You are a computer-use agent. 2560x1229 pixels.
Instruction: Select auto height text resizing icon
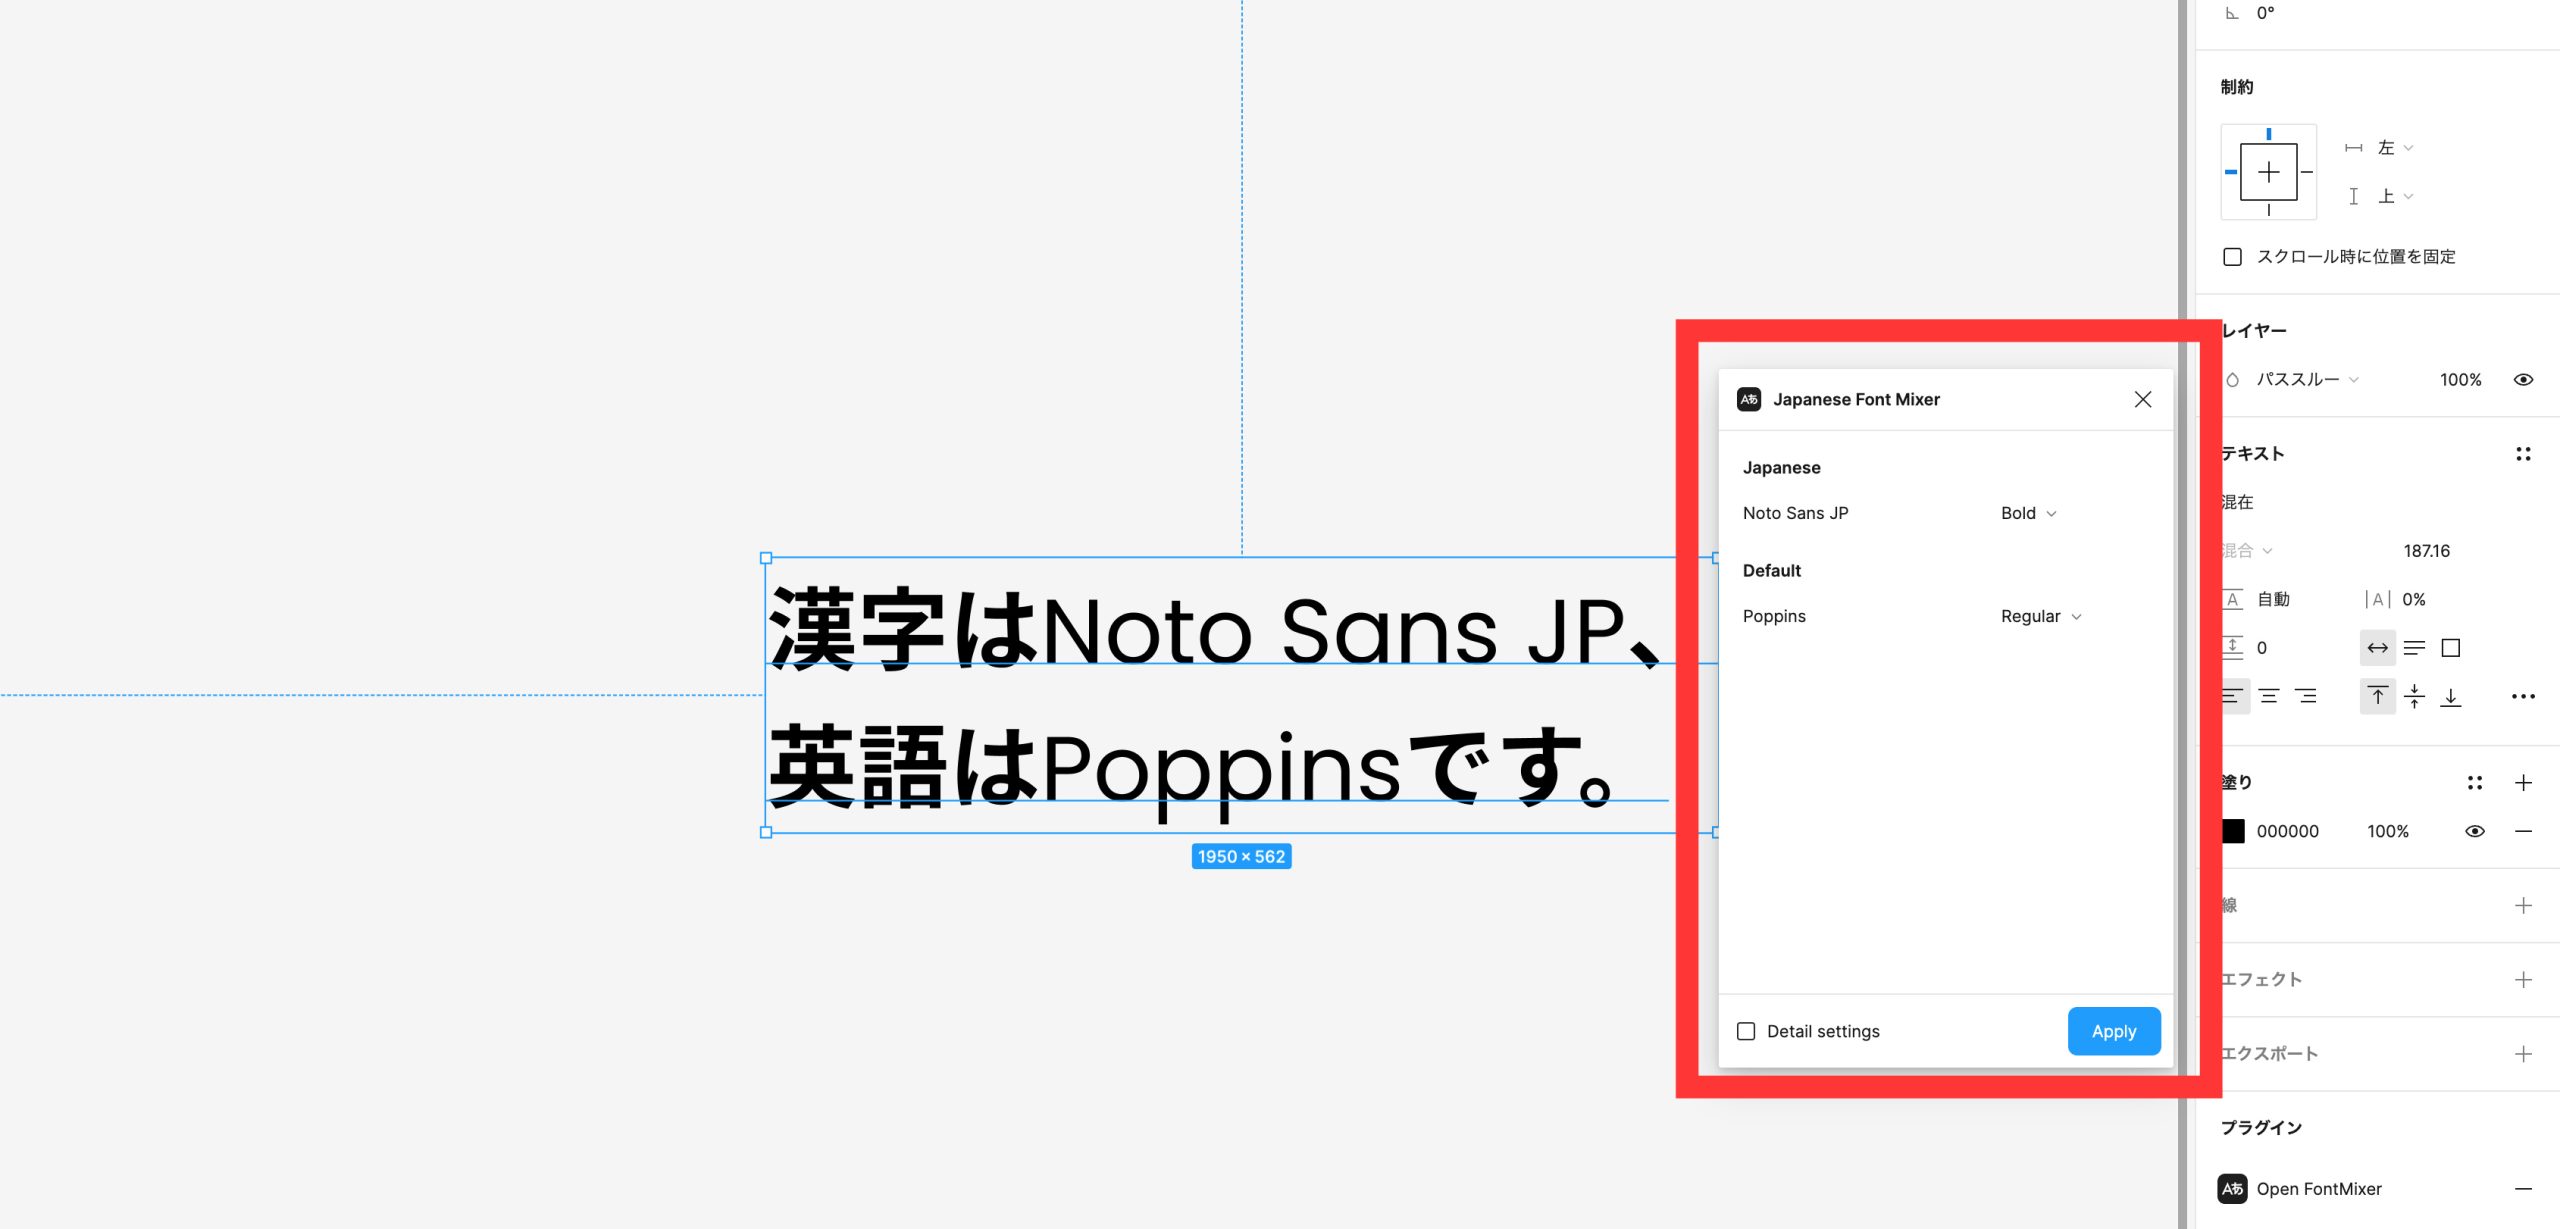point(2414,648)
